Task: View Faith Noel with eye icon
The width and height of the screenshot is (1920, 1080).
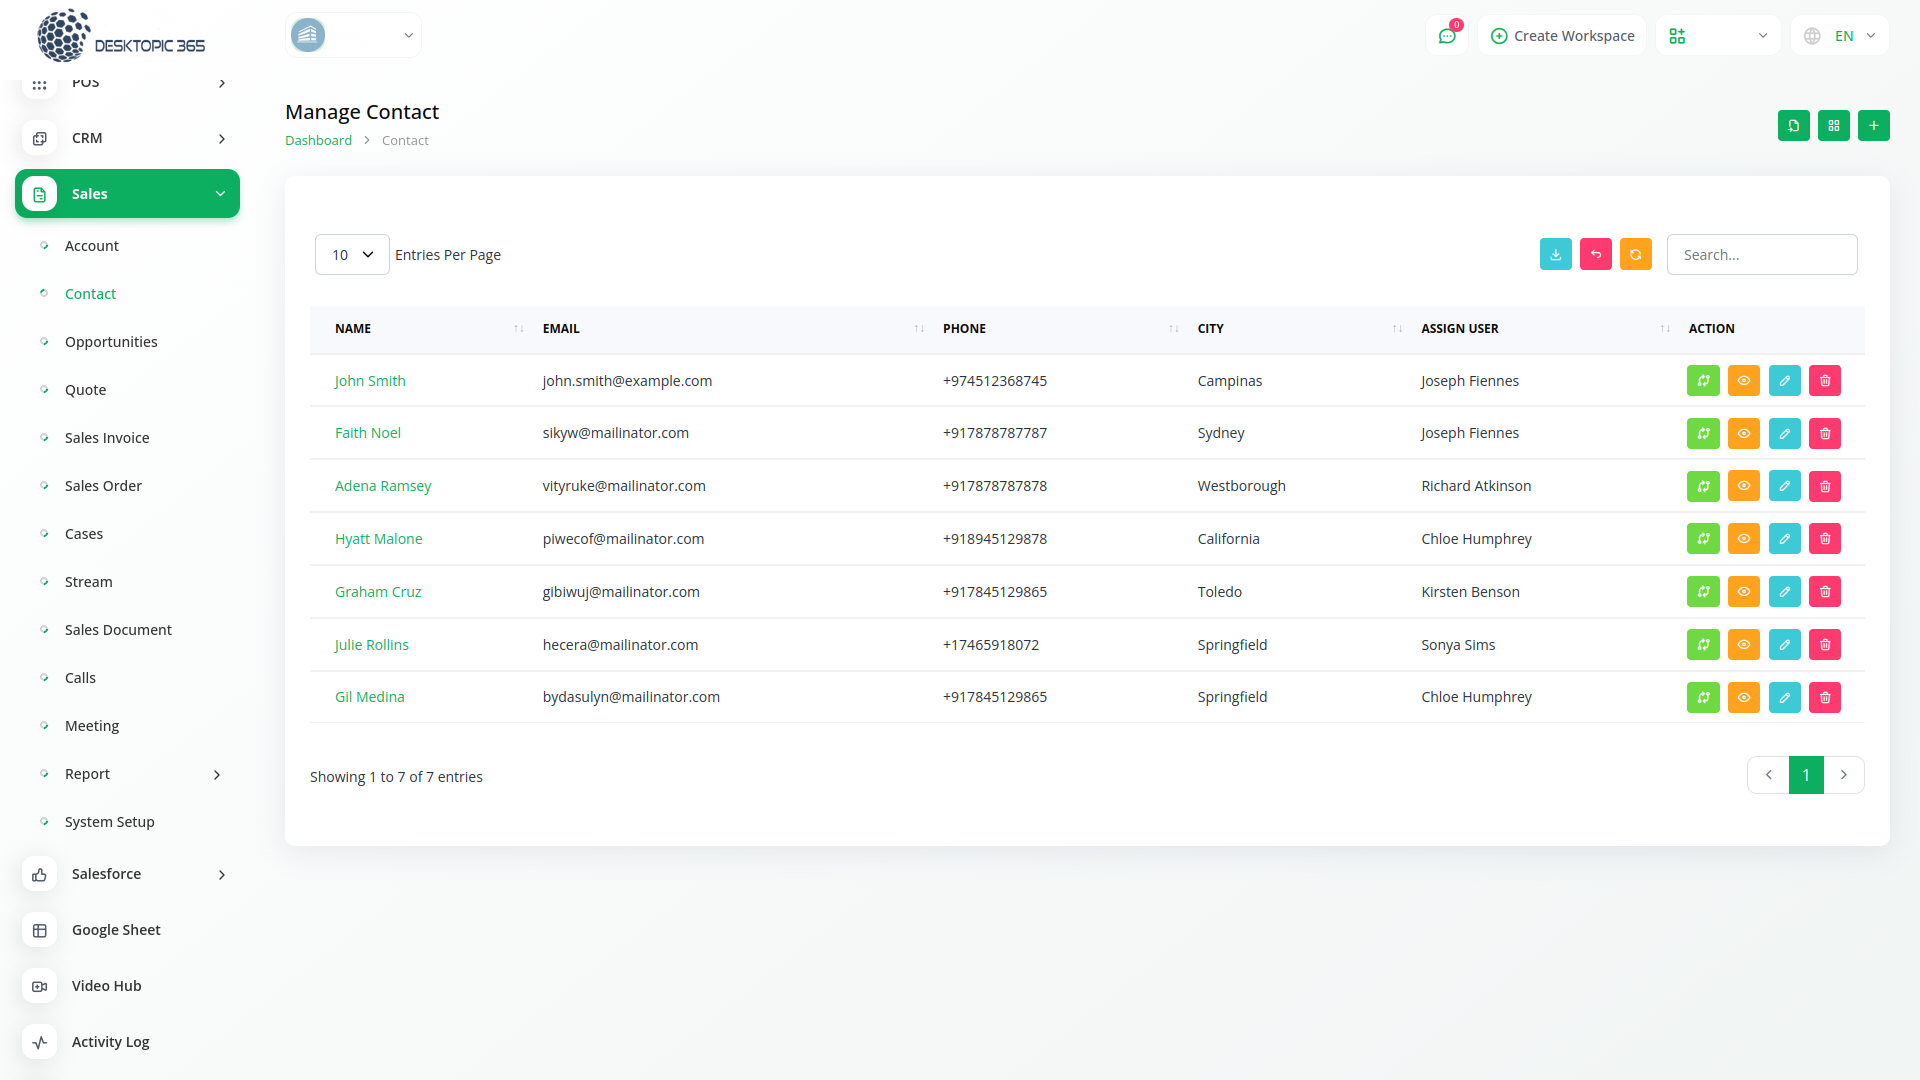Action: pos(1744,434)
